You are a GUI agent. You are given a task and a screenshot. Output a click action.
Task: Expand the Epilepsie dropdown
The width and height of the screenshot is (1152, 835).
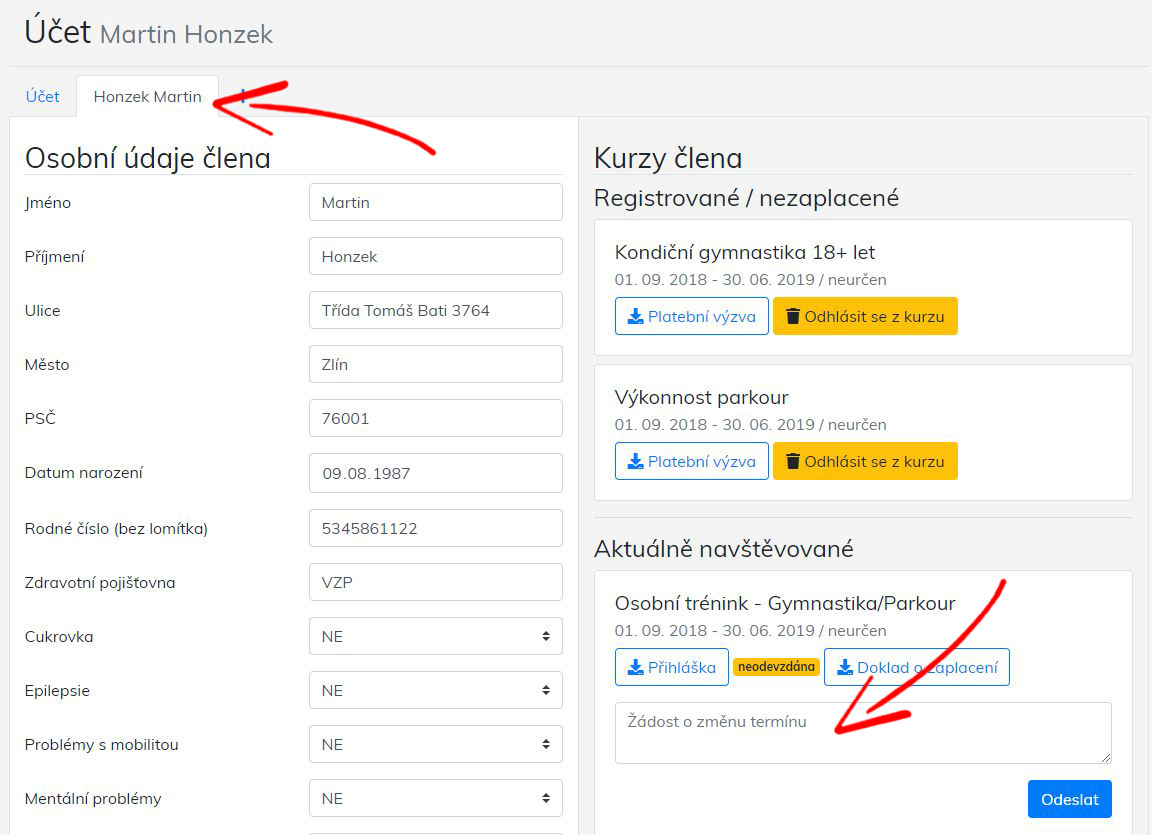[435, 690]
